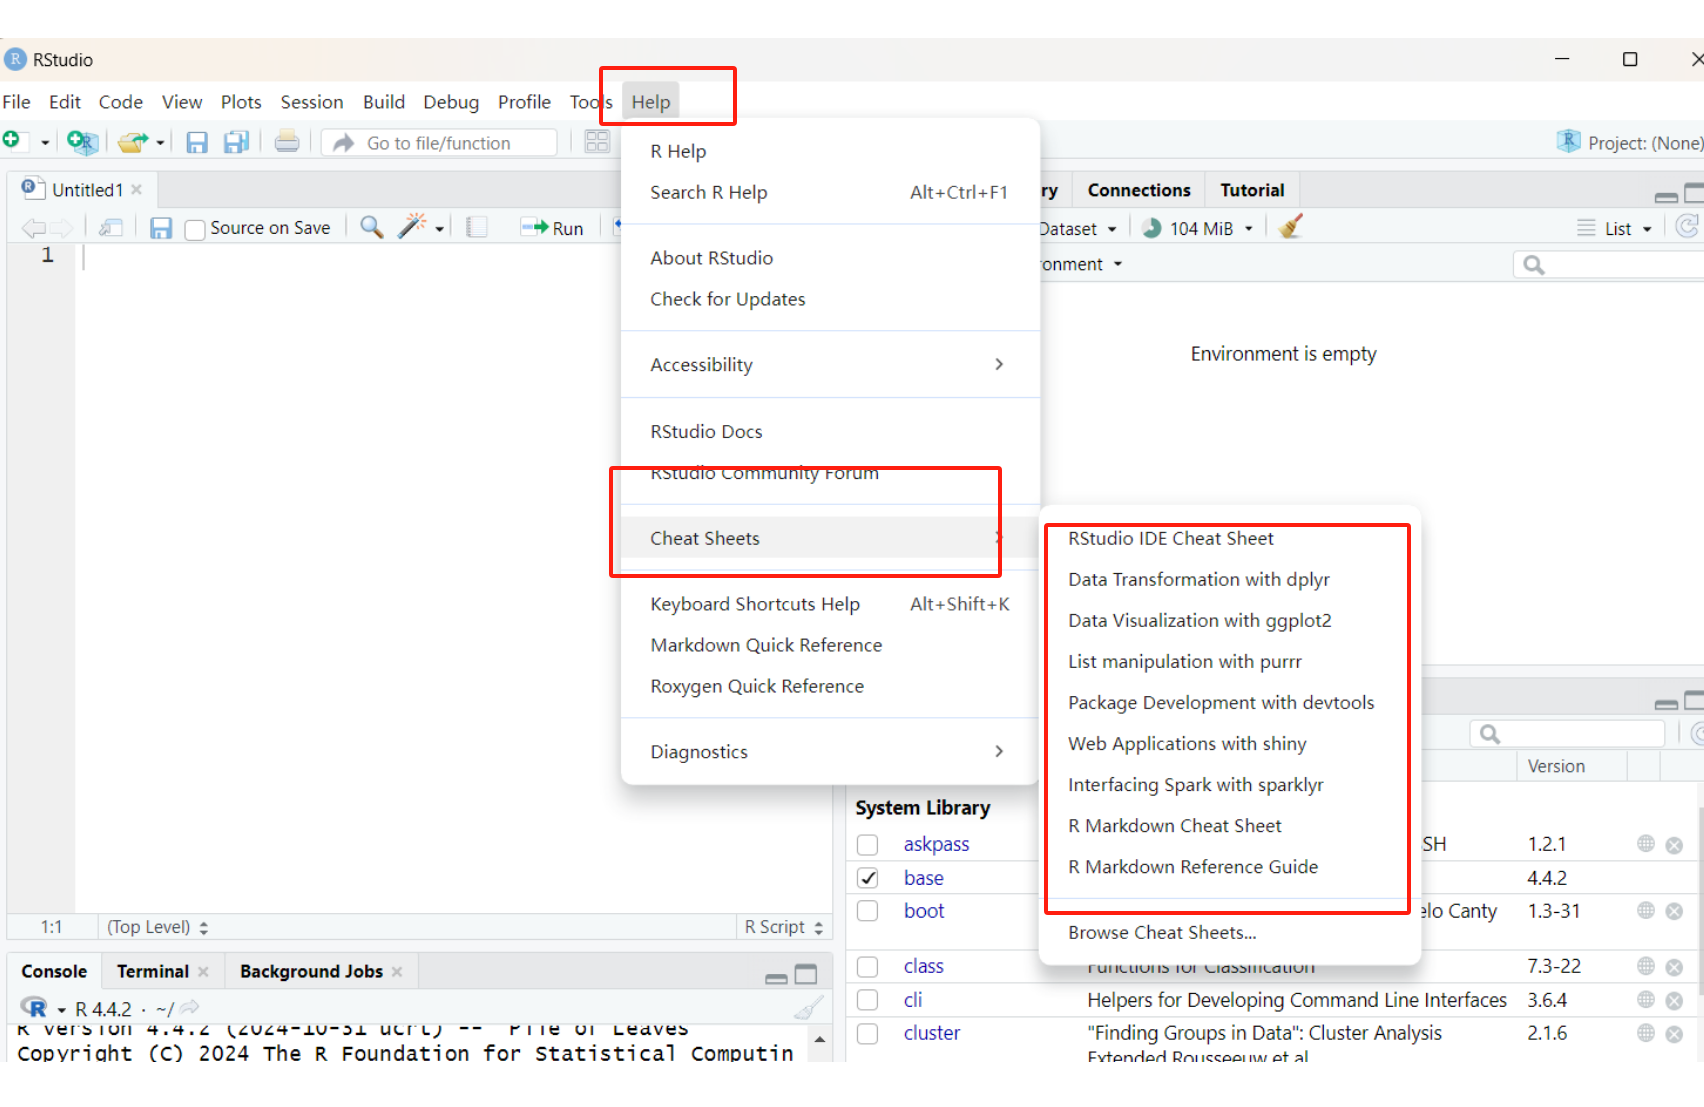Check the cluster package checkbox
This screenshot has width=1704, height=1107.
tap(867, 1033)
